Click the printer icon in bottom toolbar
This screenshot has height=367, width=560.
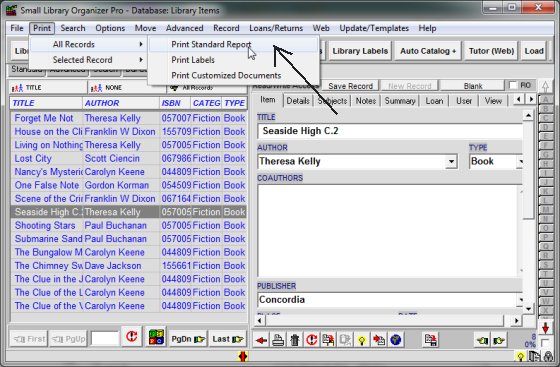click(x=278, y=340)
